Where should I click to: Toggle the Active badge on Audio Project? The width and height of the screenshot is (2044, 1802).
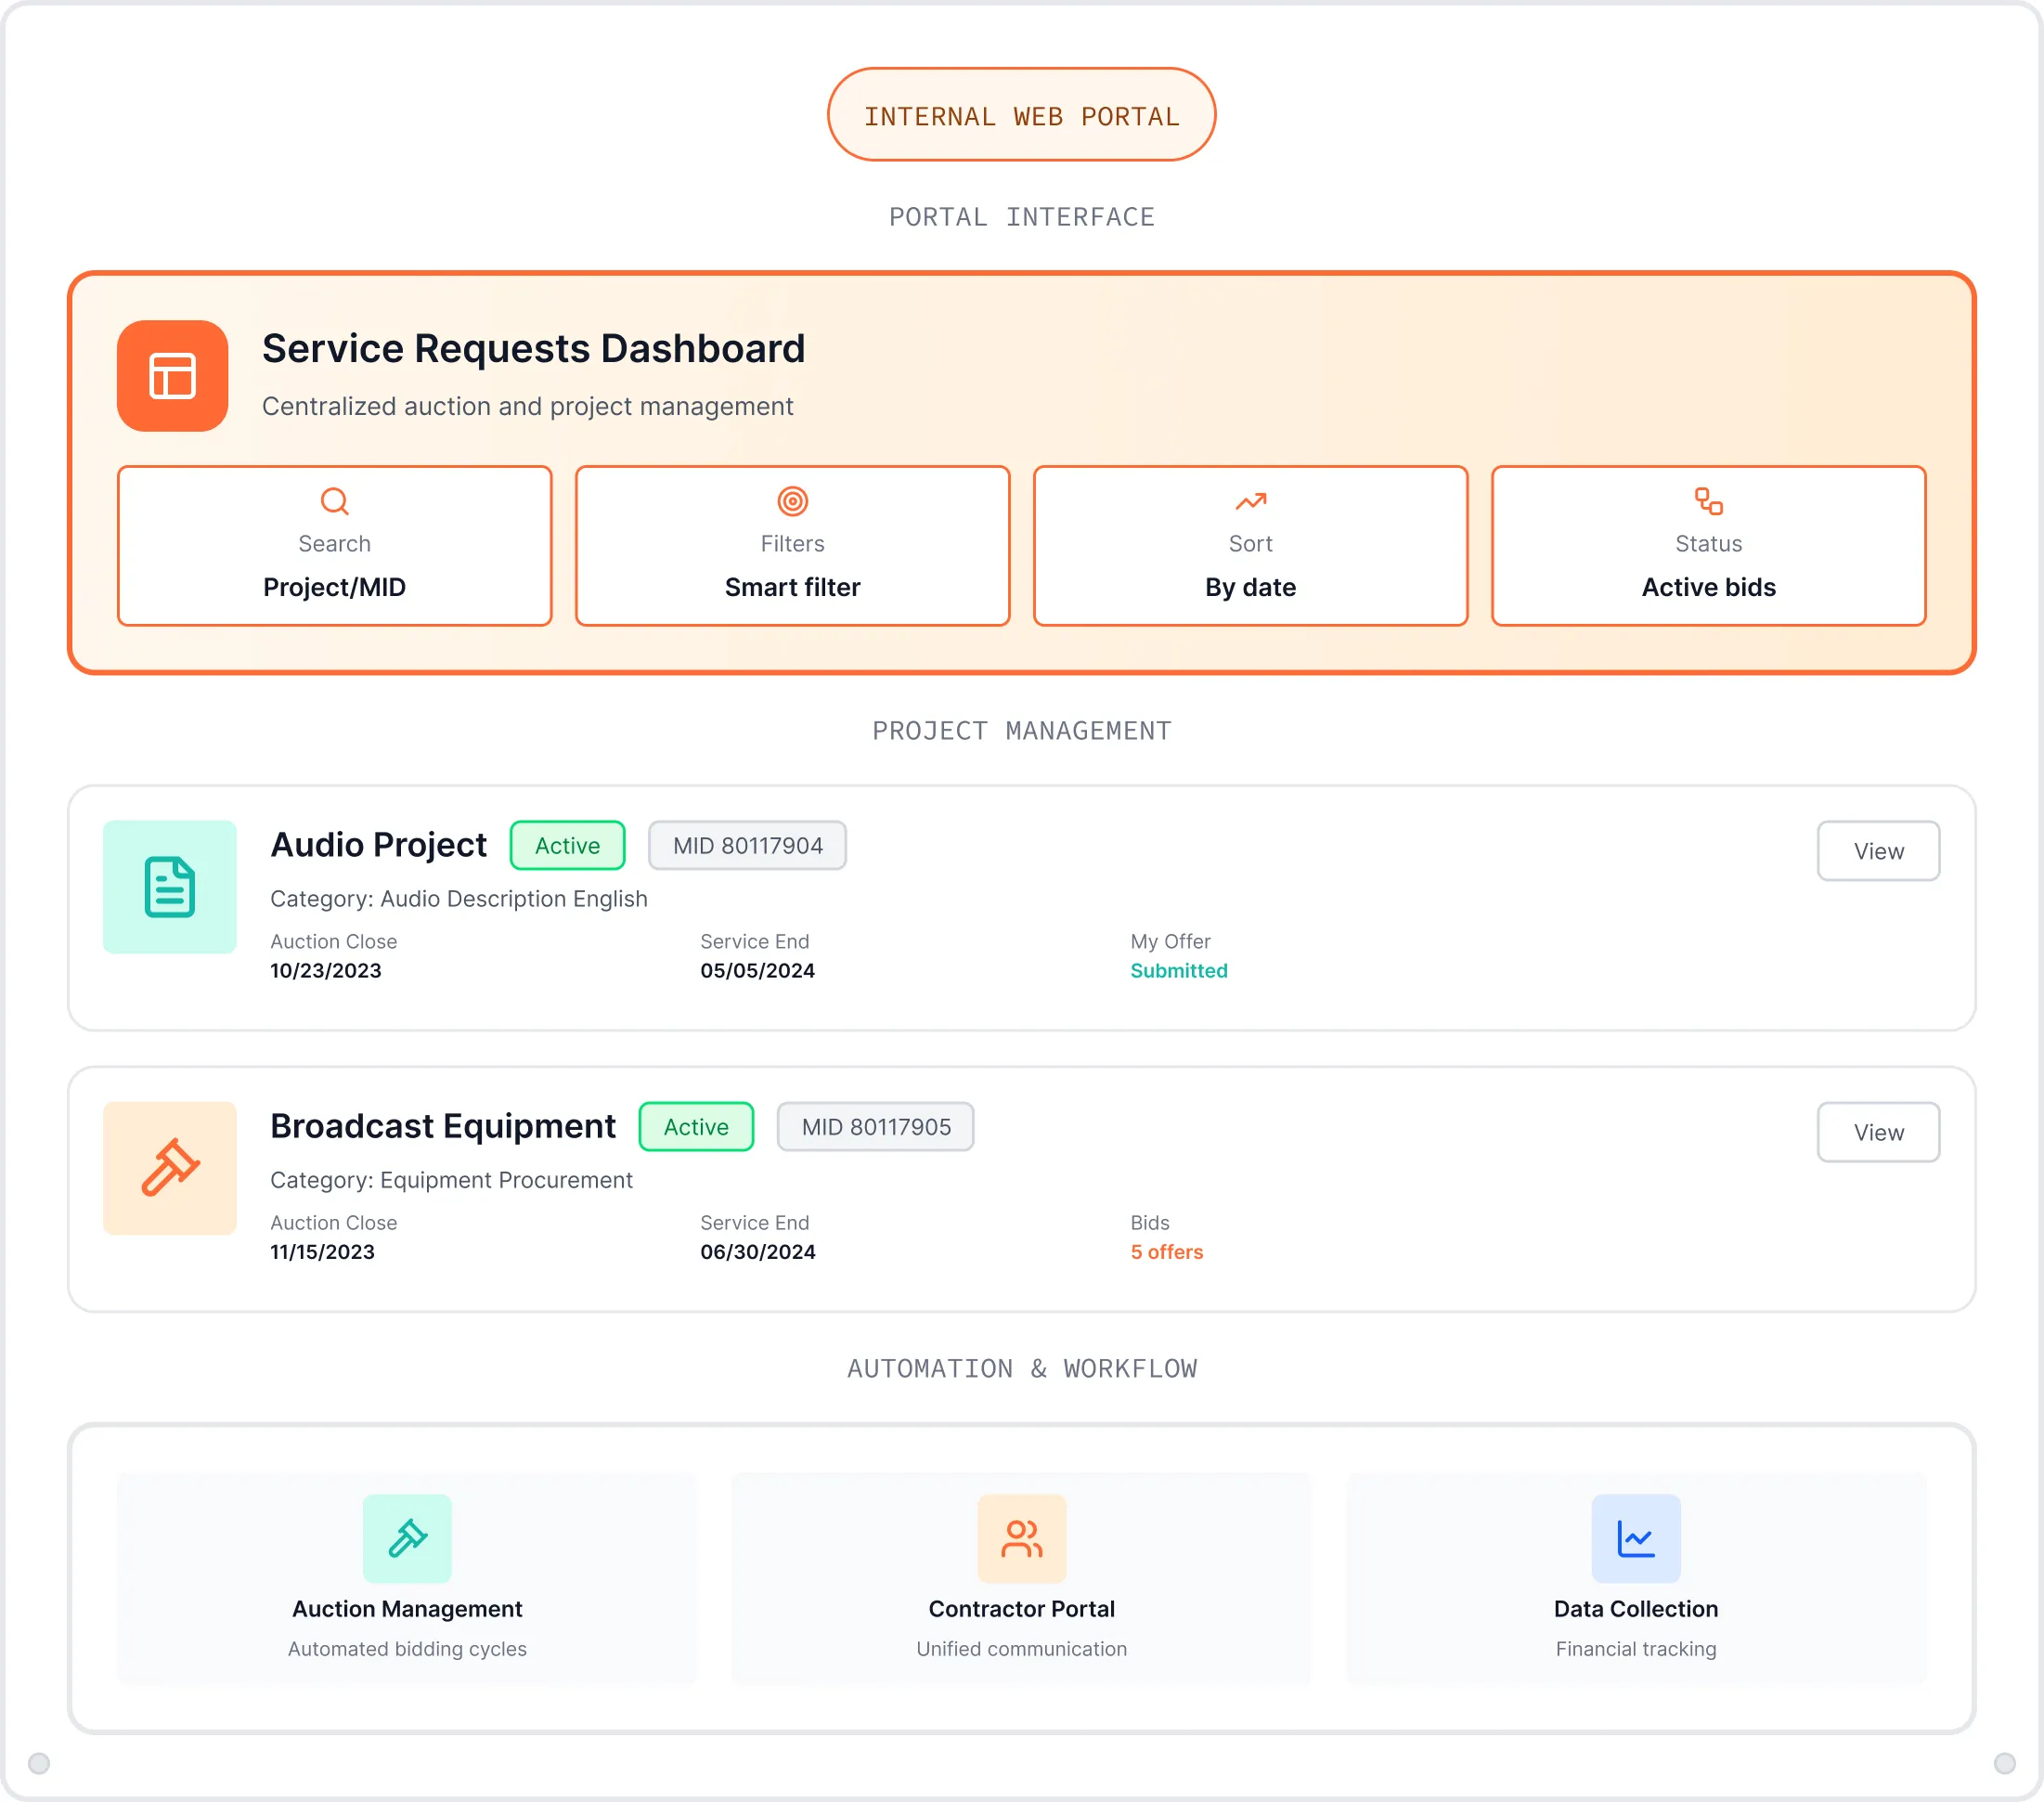(x=567, y=845)
